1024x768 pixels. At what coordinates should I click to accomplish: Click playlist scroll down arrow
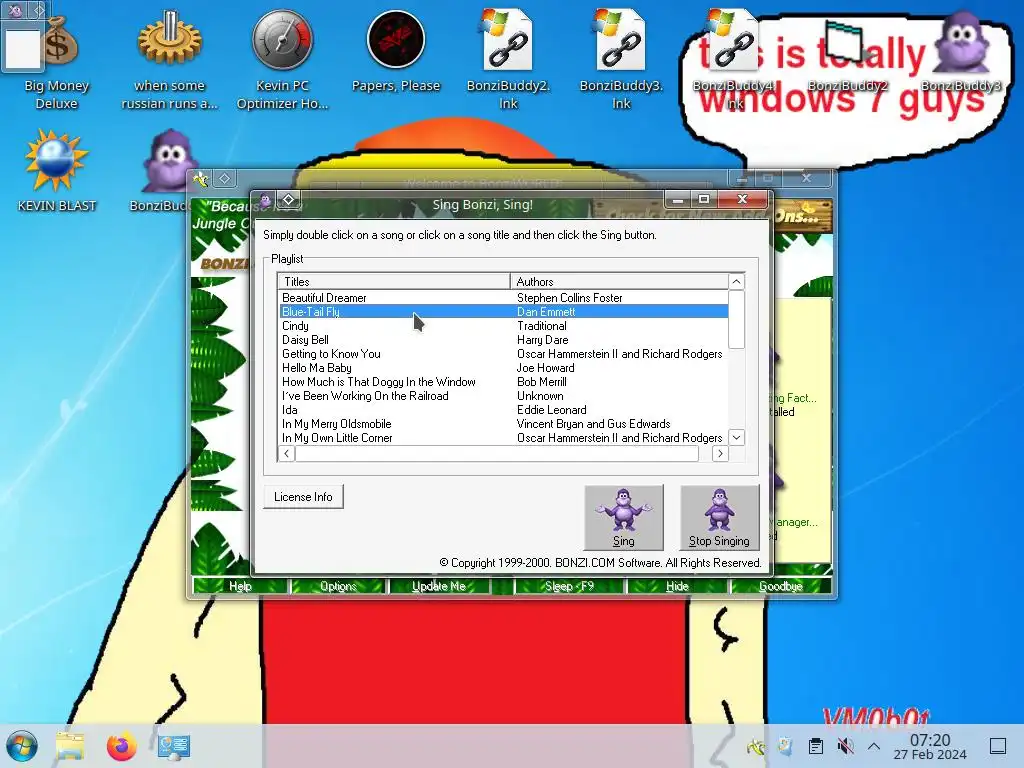(x=737, y=438)
